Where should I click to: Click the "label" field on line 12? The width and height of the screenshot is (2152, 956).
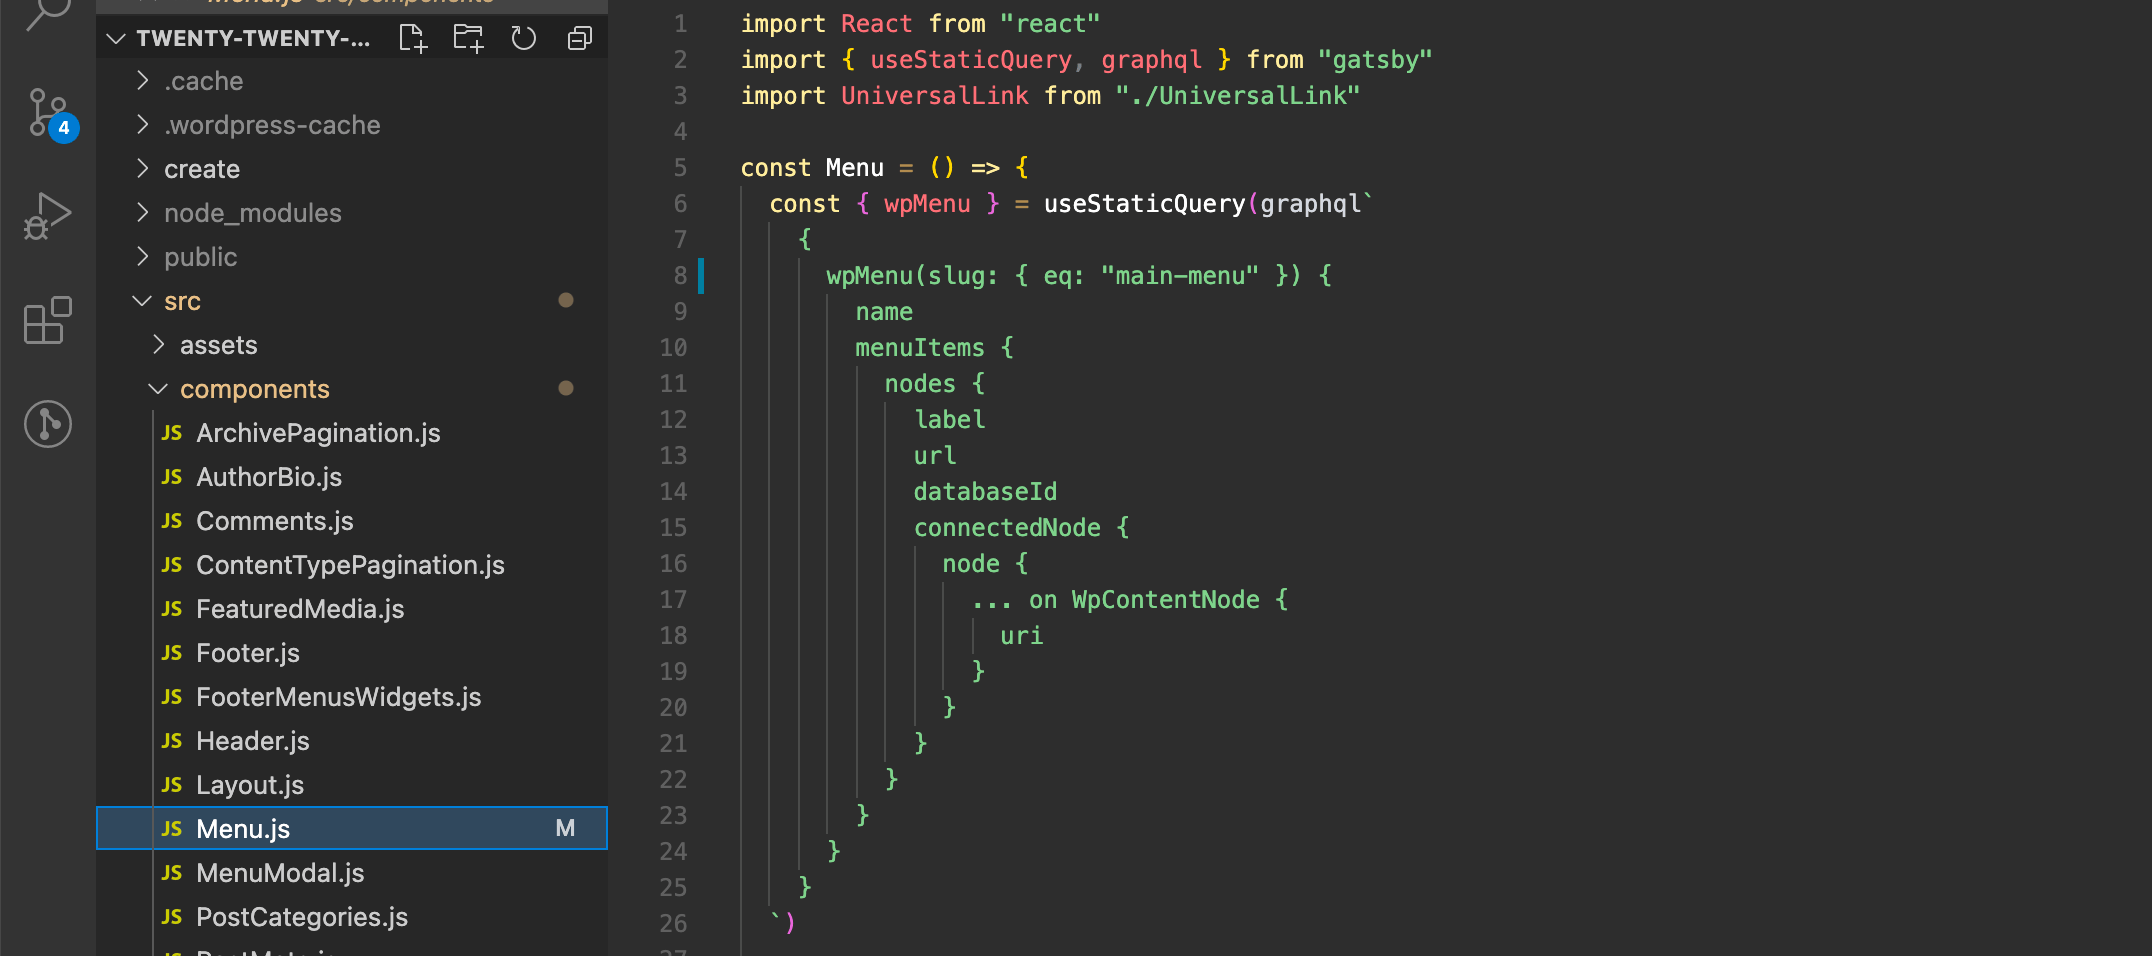point(949,419)
